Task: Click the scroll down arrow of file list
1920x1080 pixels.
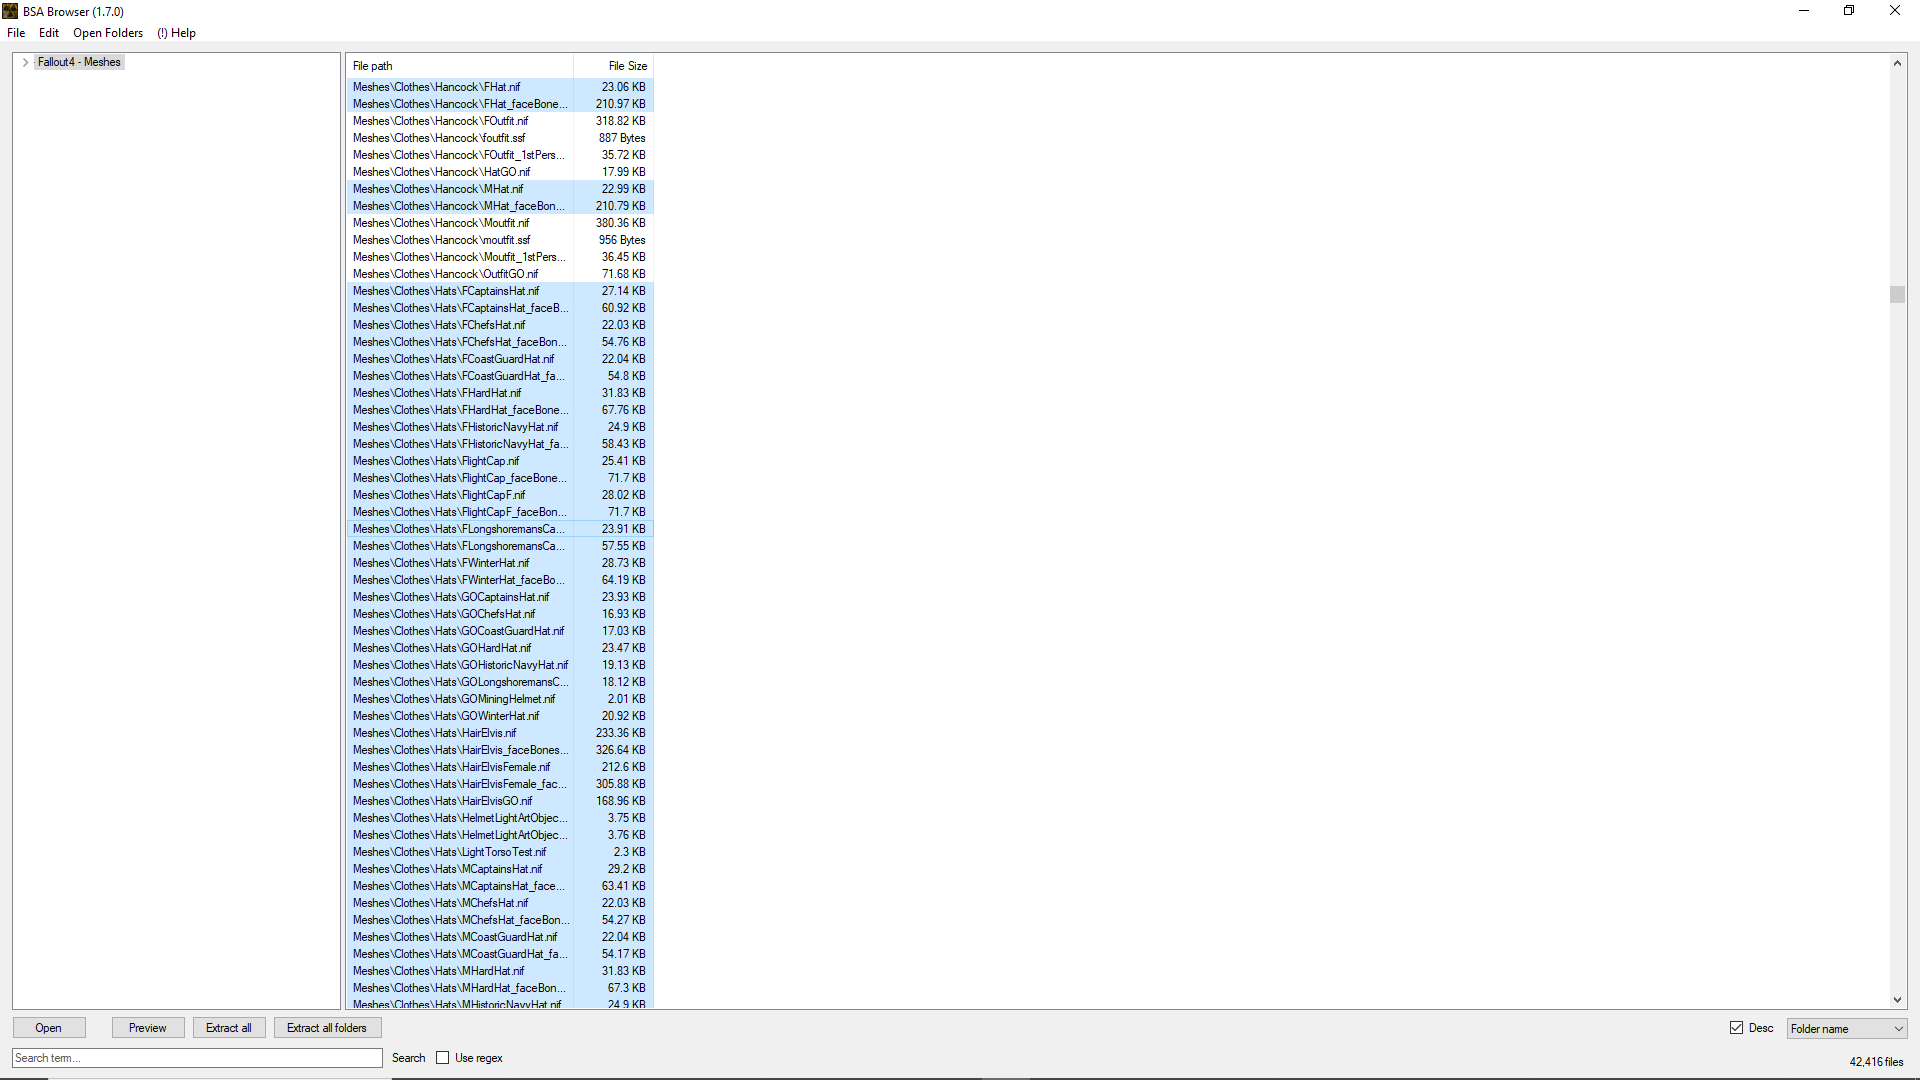Action: point(1897,1000)
